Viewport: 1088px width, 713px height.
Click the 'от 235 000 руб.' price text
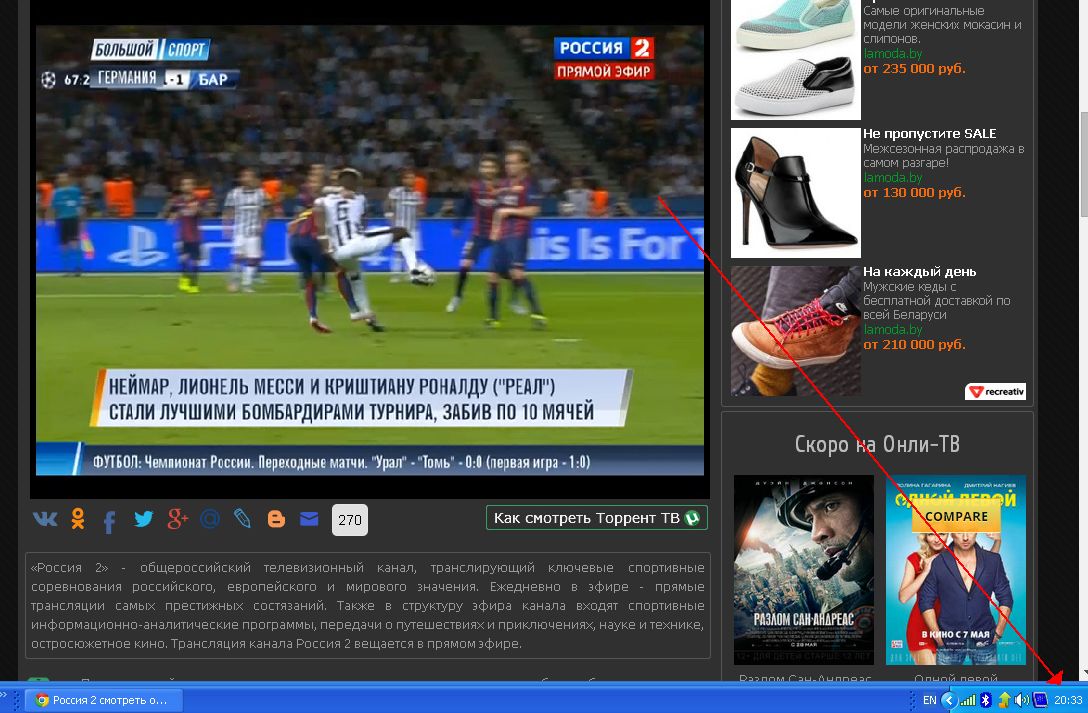pyautogui.click(x=914, y=69)
